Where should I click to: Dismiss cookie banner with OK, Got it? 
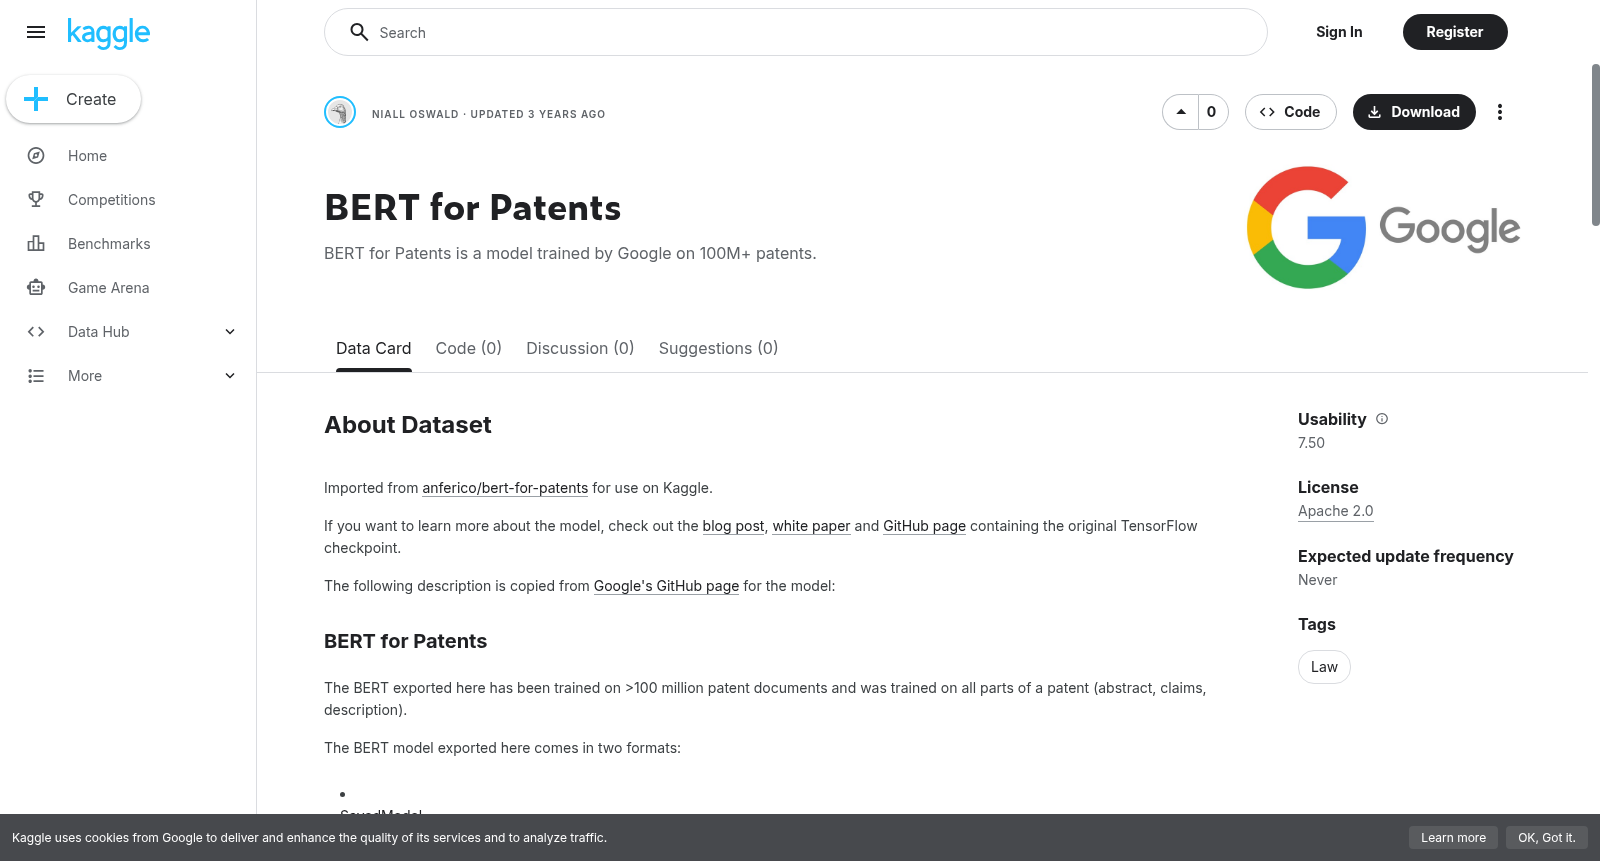click(x=1546, y=838)
